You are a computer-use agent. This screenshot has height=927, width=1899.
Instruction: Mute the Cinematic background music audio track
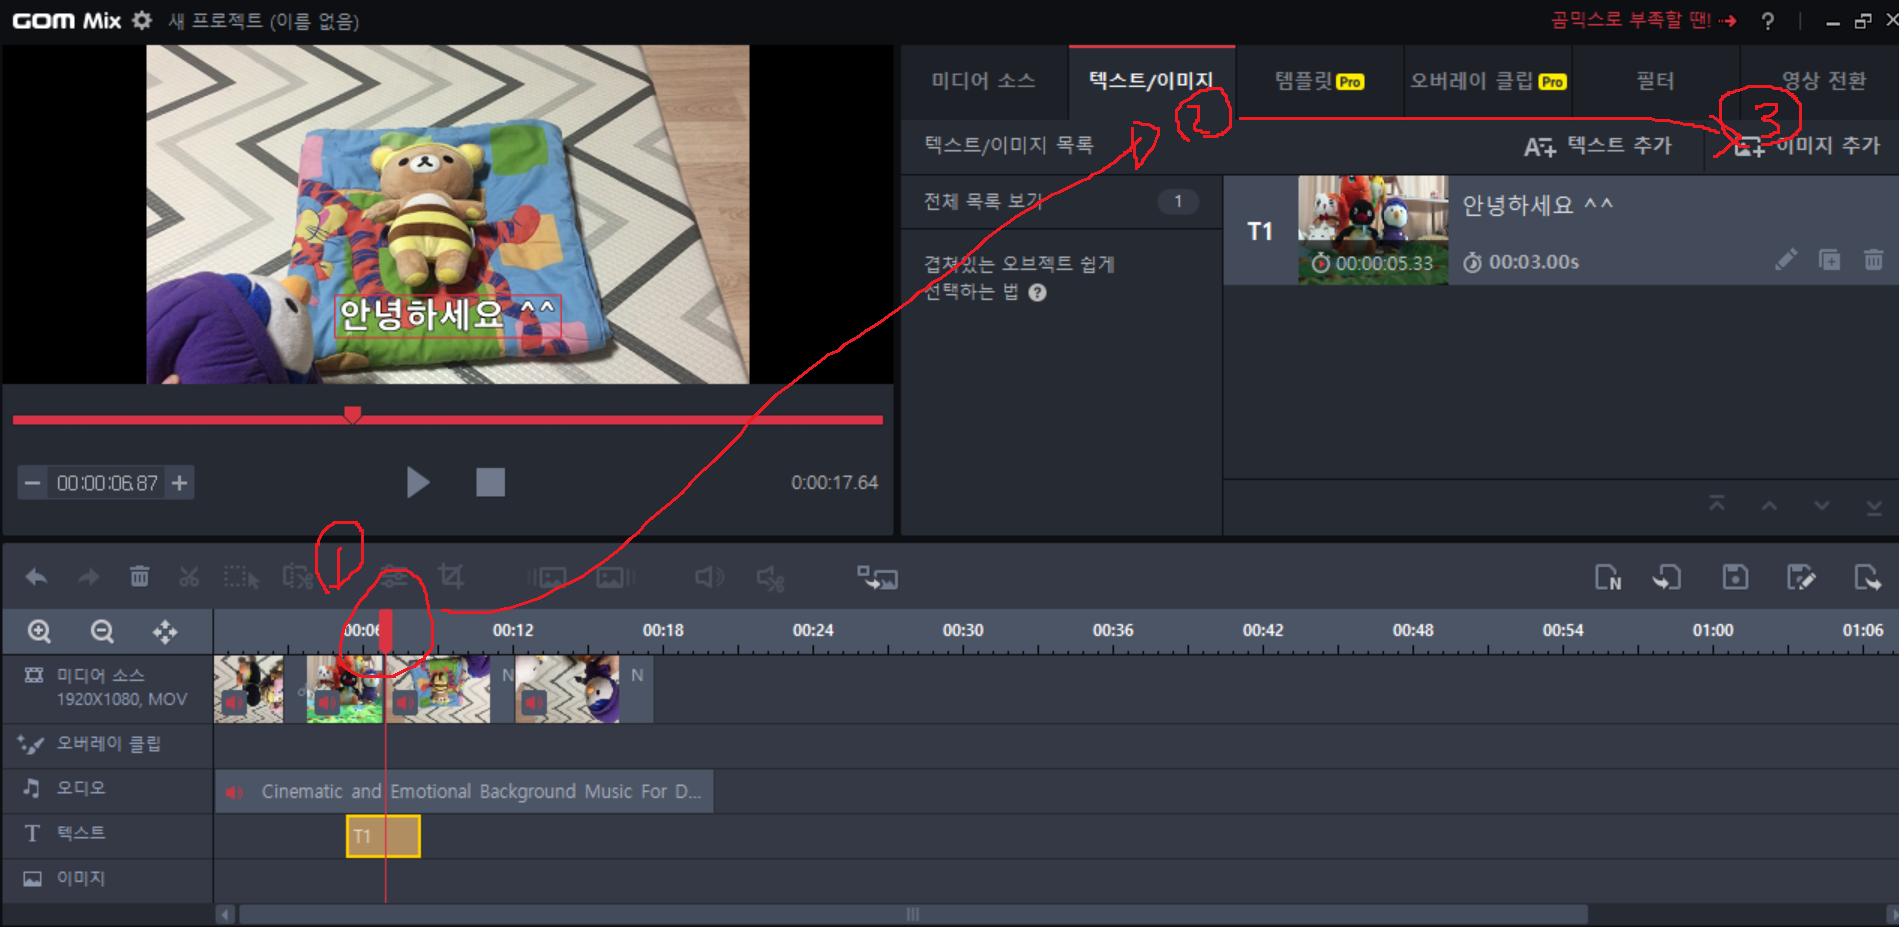click(235, 792)
